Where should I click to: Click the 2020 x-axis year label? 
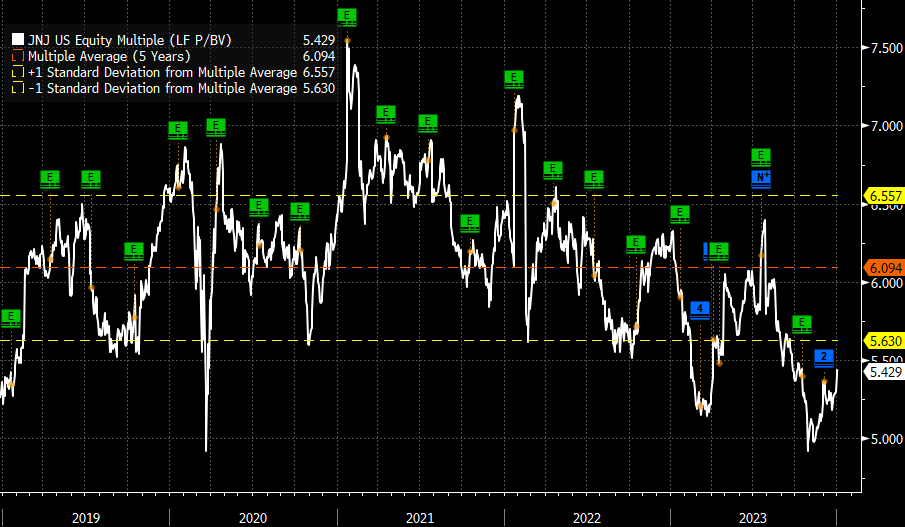(253, 518)
